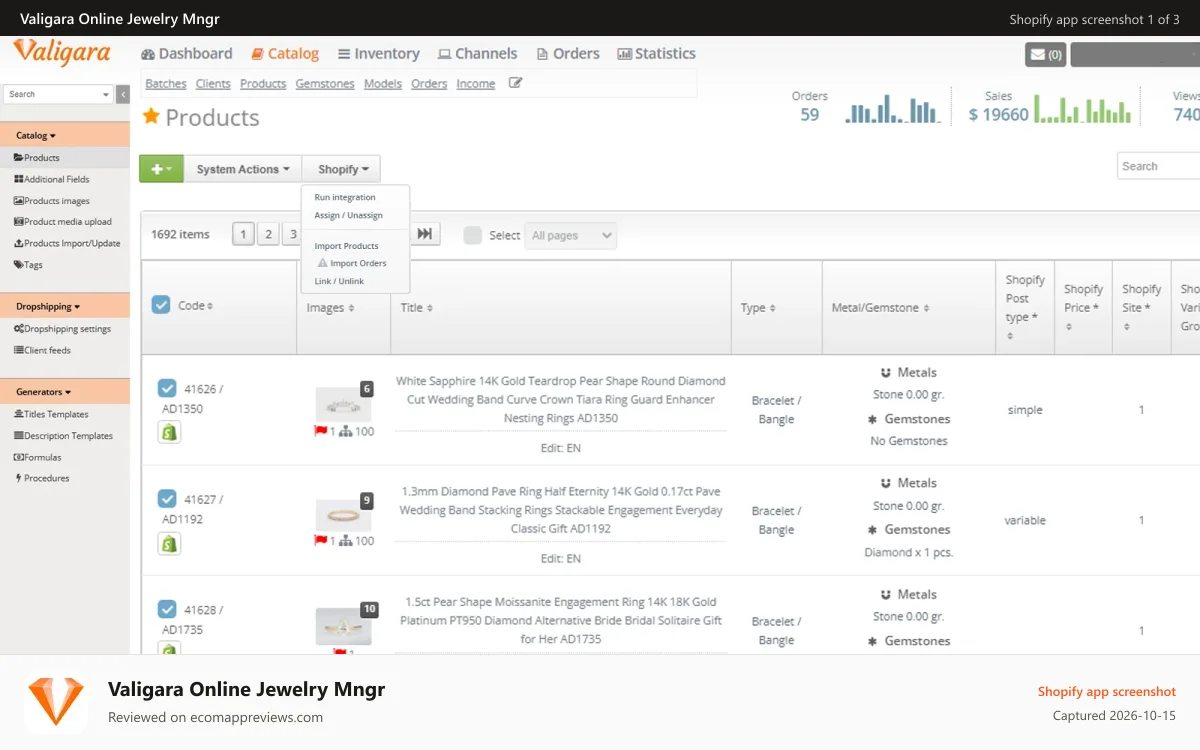Image resolution: width=1200 pixels, height=750 pixels.
Task: Tick the Select checkbox near All pages
Action: (x=473, y=235)
